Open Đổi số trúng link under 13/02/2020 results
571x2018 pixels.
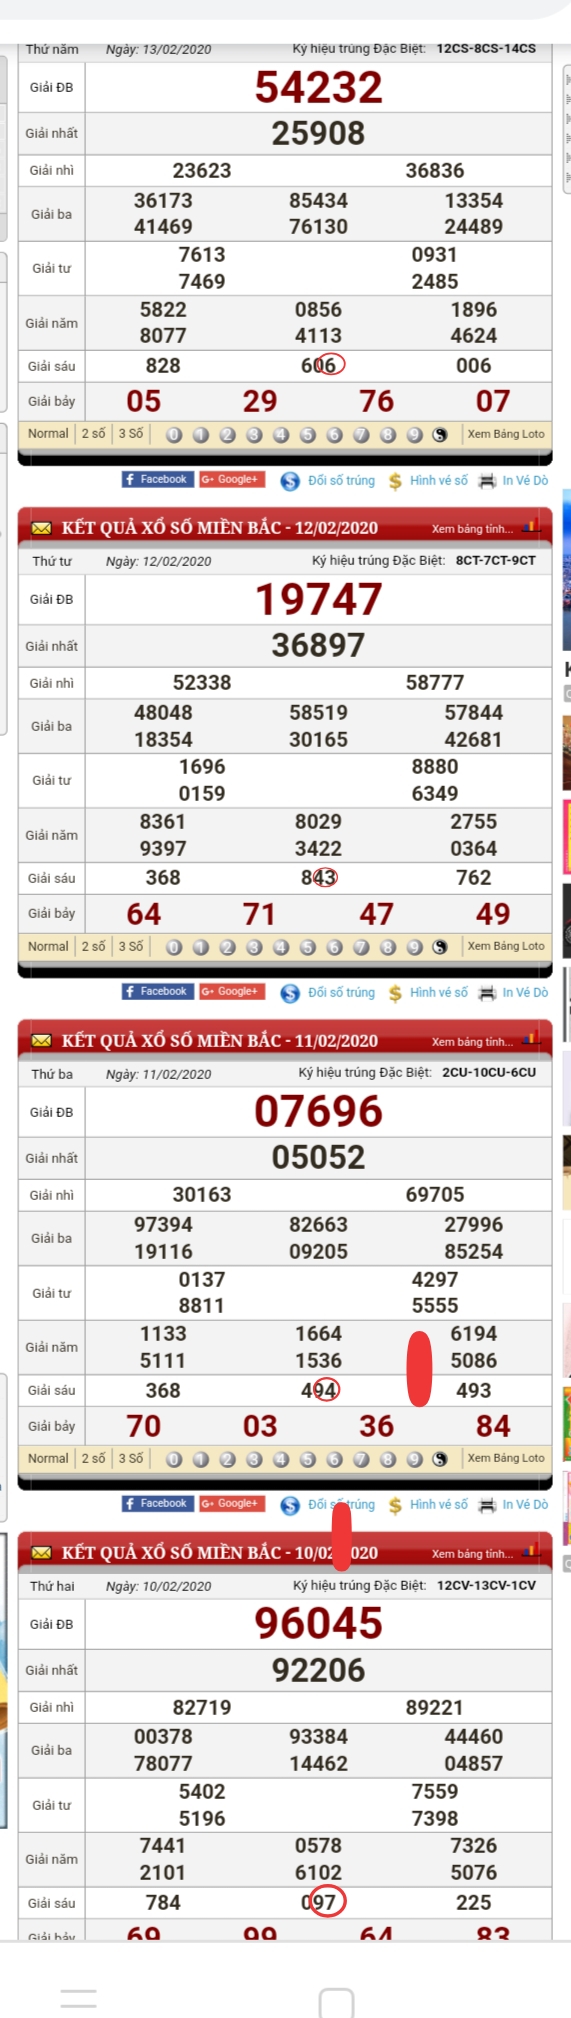341,481
